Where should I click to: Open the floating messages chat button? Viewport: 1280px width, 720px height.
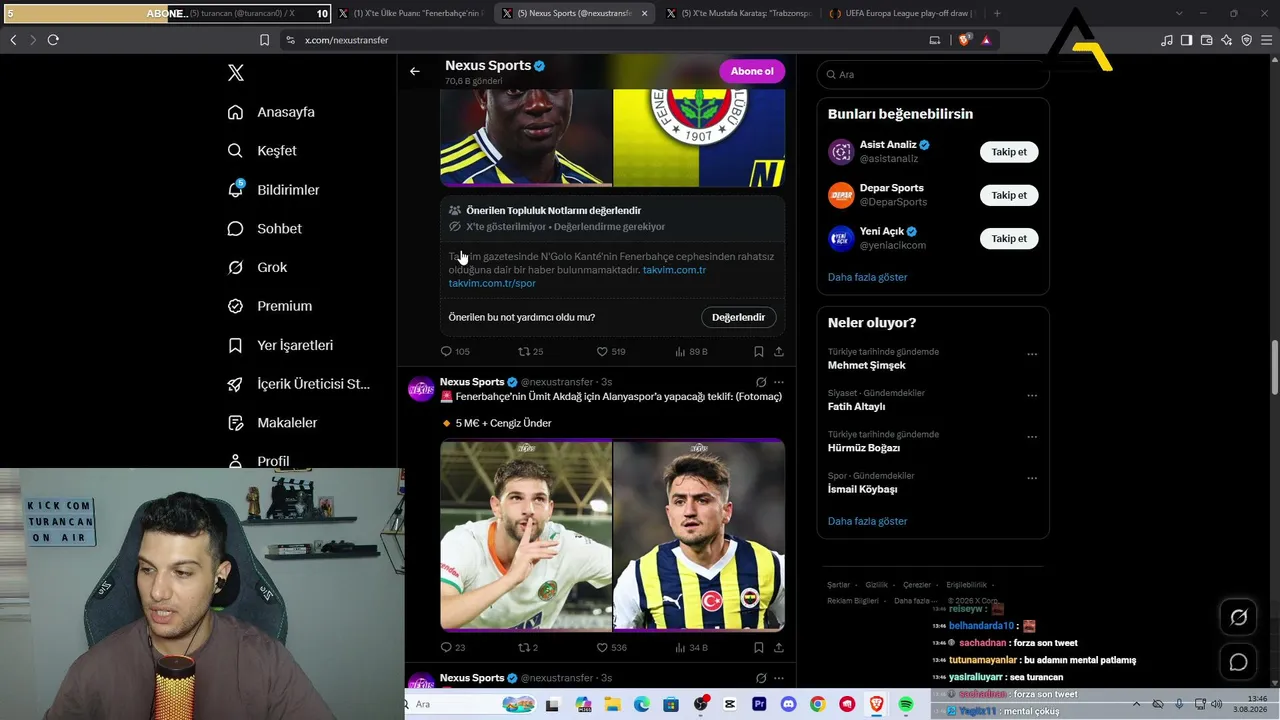point(1238,662)
